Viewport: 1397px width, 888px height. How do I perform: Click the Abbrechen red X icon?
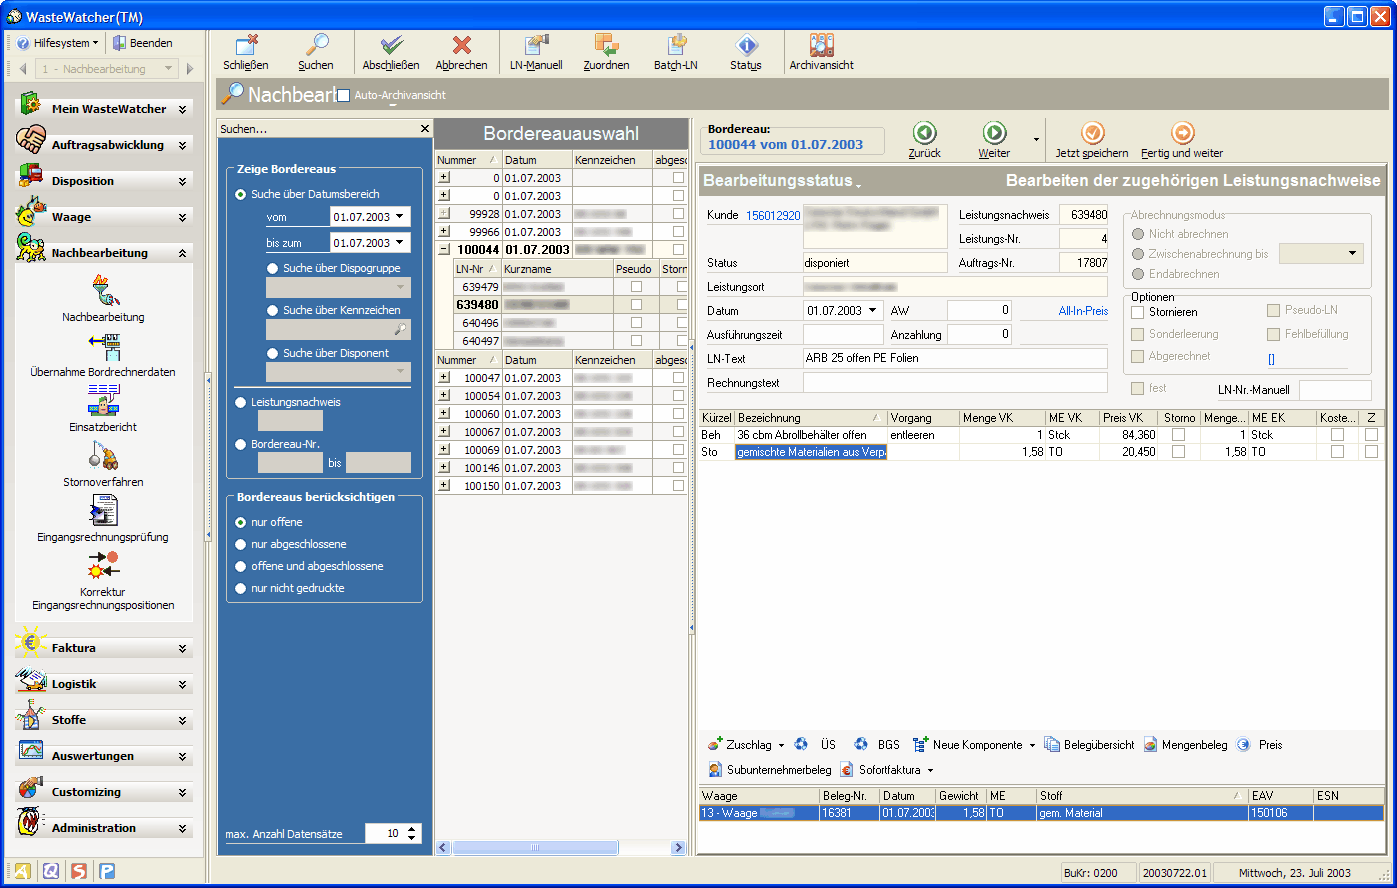[x=461, y=46]
